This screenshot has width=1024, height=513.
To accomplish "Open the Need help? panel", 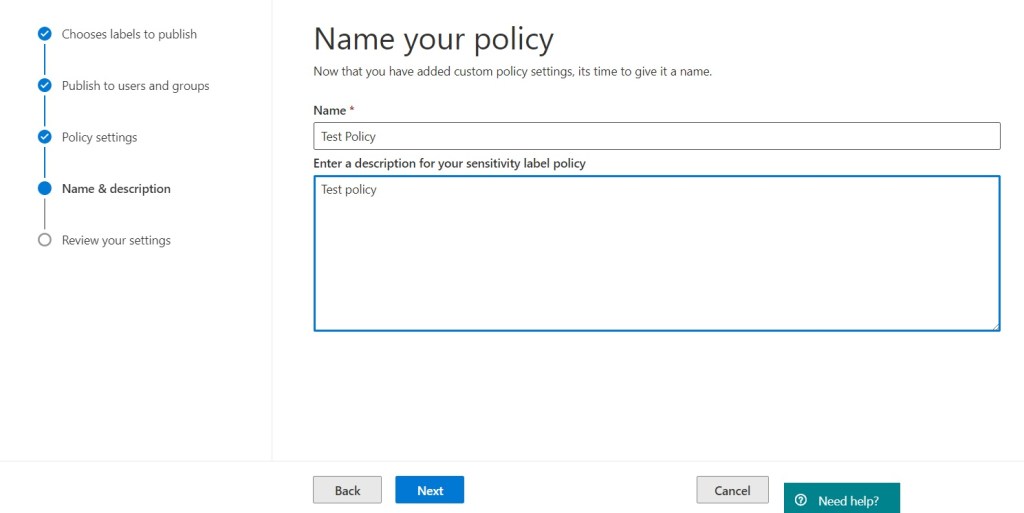I will (841, 500).
